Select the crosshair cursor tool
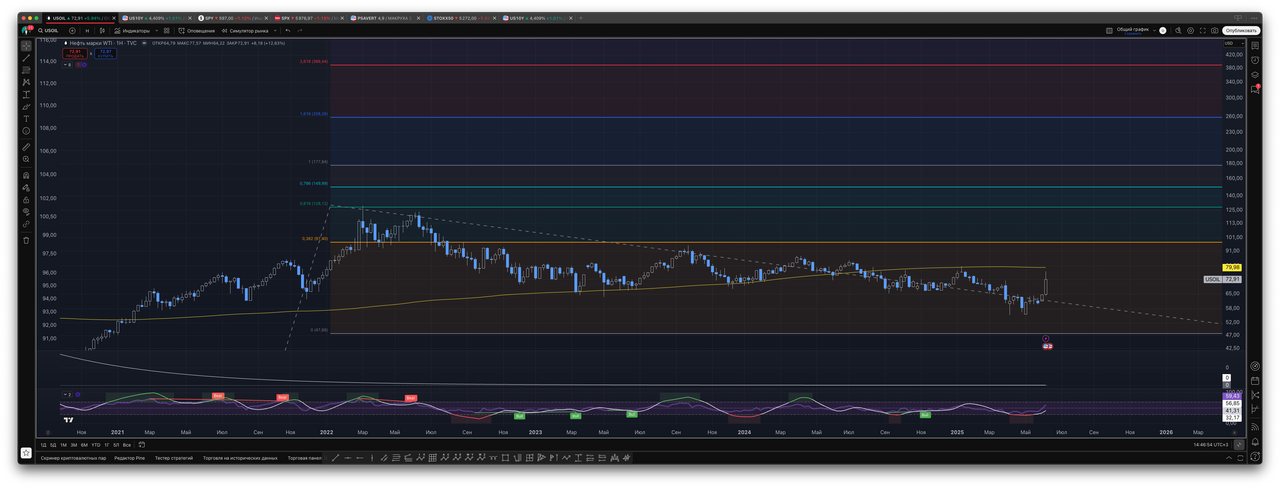 pyautogui.click(x=26, y=46)
